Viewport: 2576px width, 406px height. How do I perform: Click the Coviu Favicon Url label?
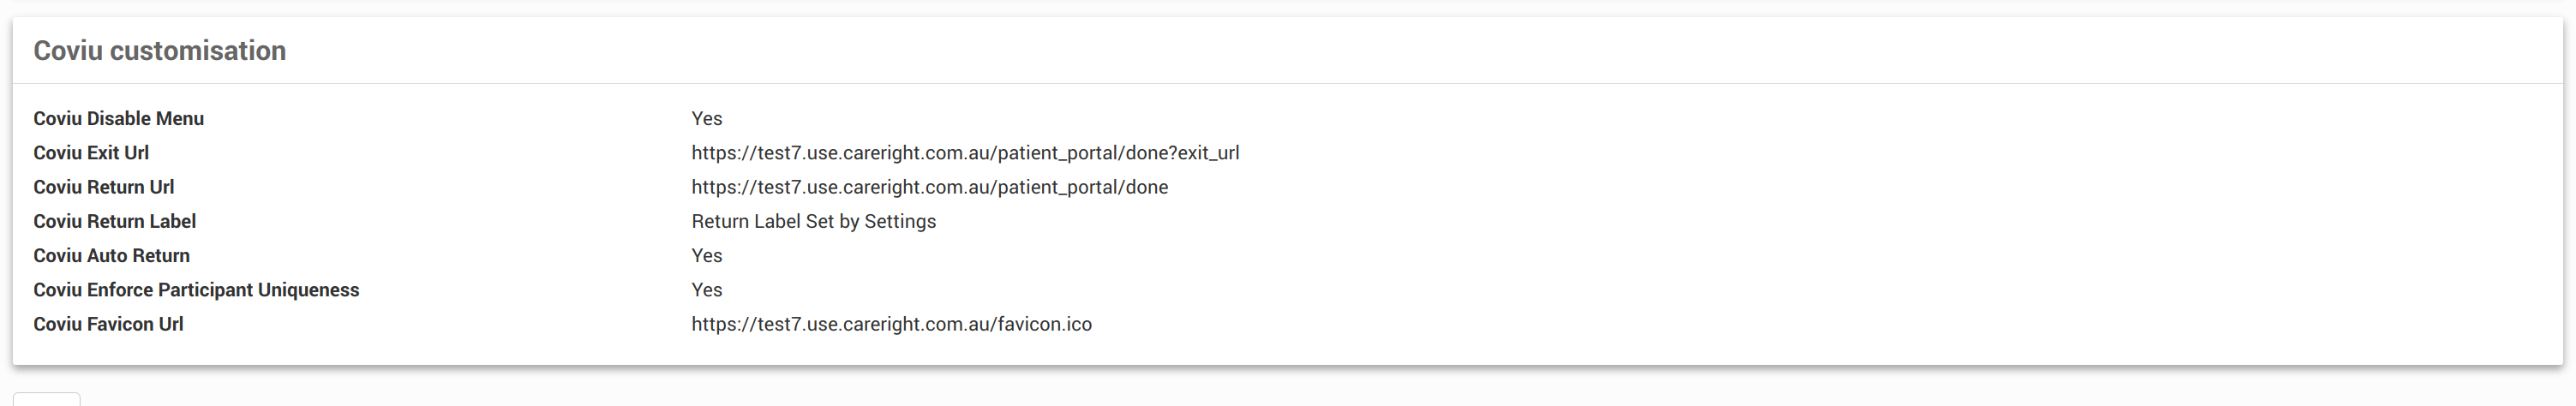pos(108,324)
